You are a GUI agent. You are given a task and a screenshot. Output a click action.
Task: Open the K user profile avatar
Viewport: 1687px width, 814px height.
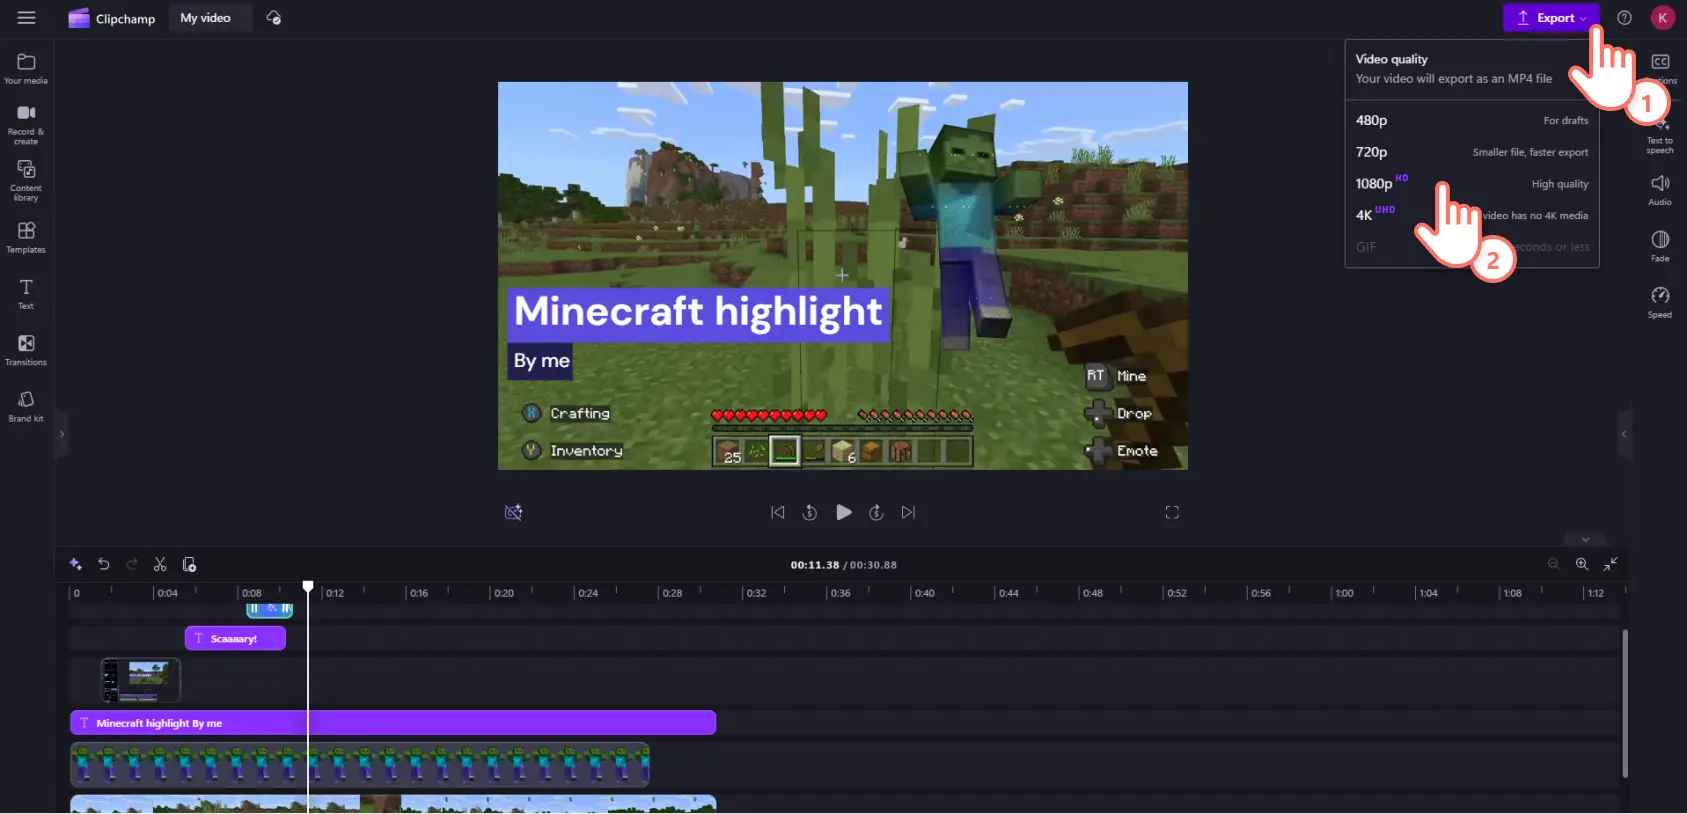(1662, 18)
